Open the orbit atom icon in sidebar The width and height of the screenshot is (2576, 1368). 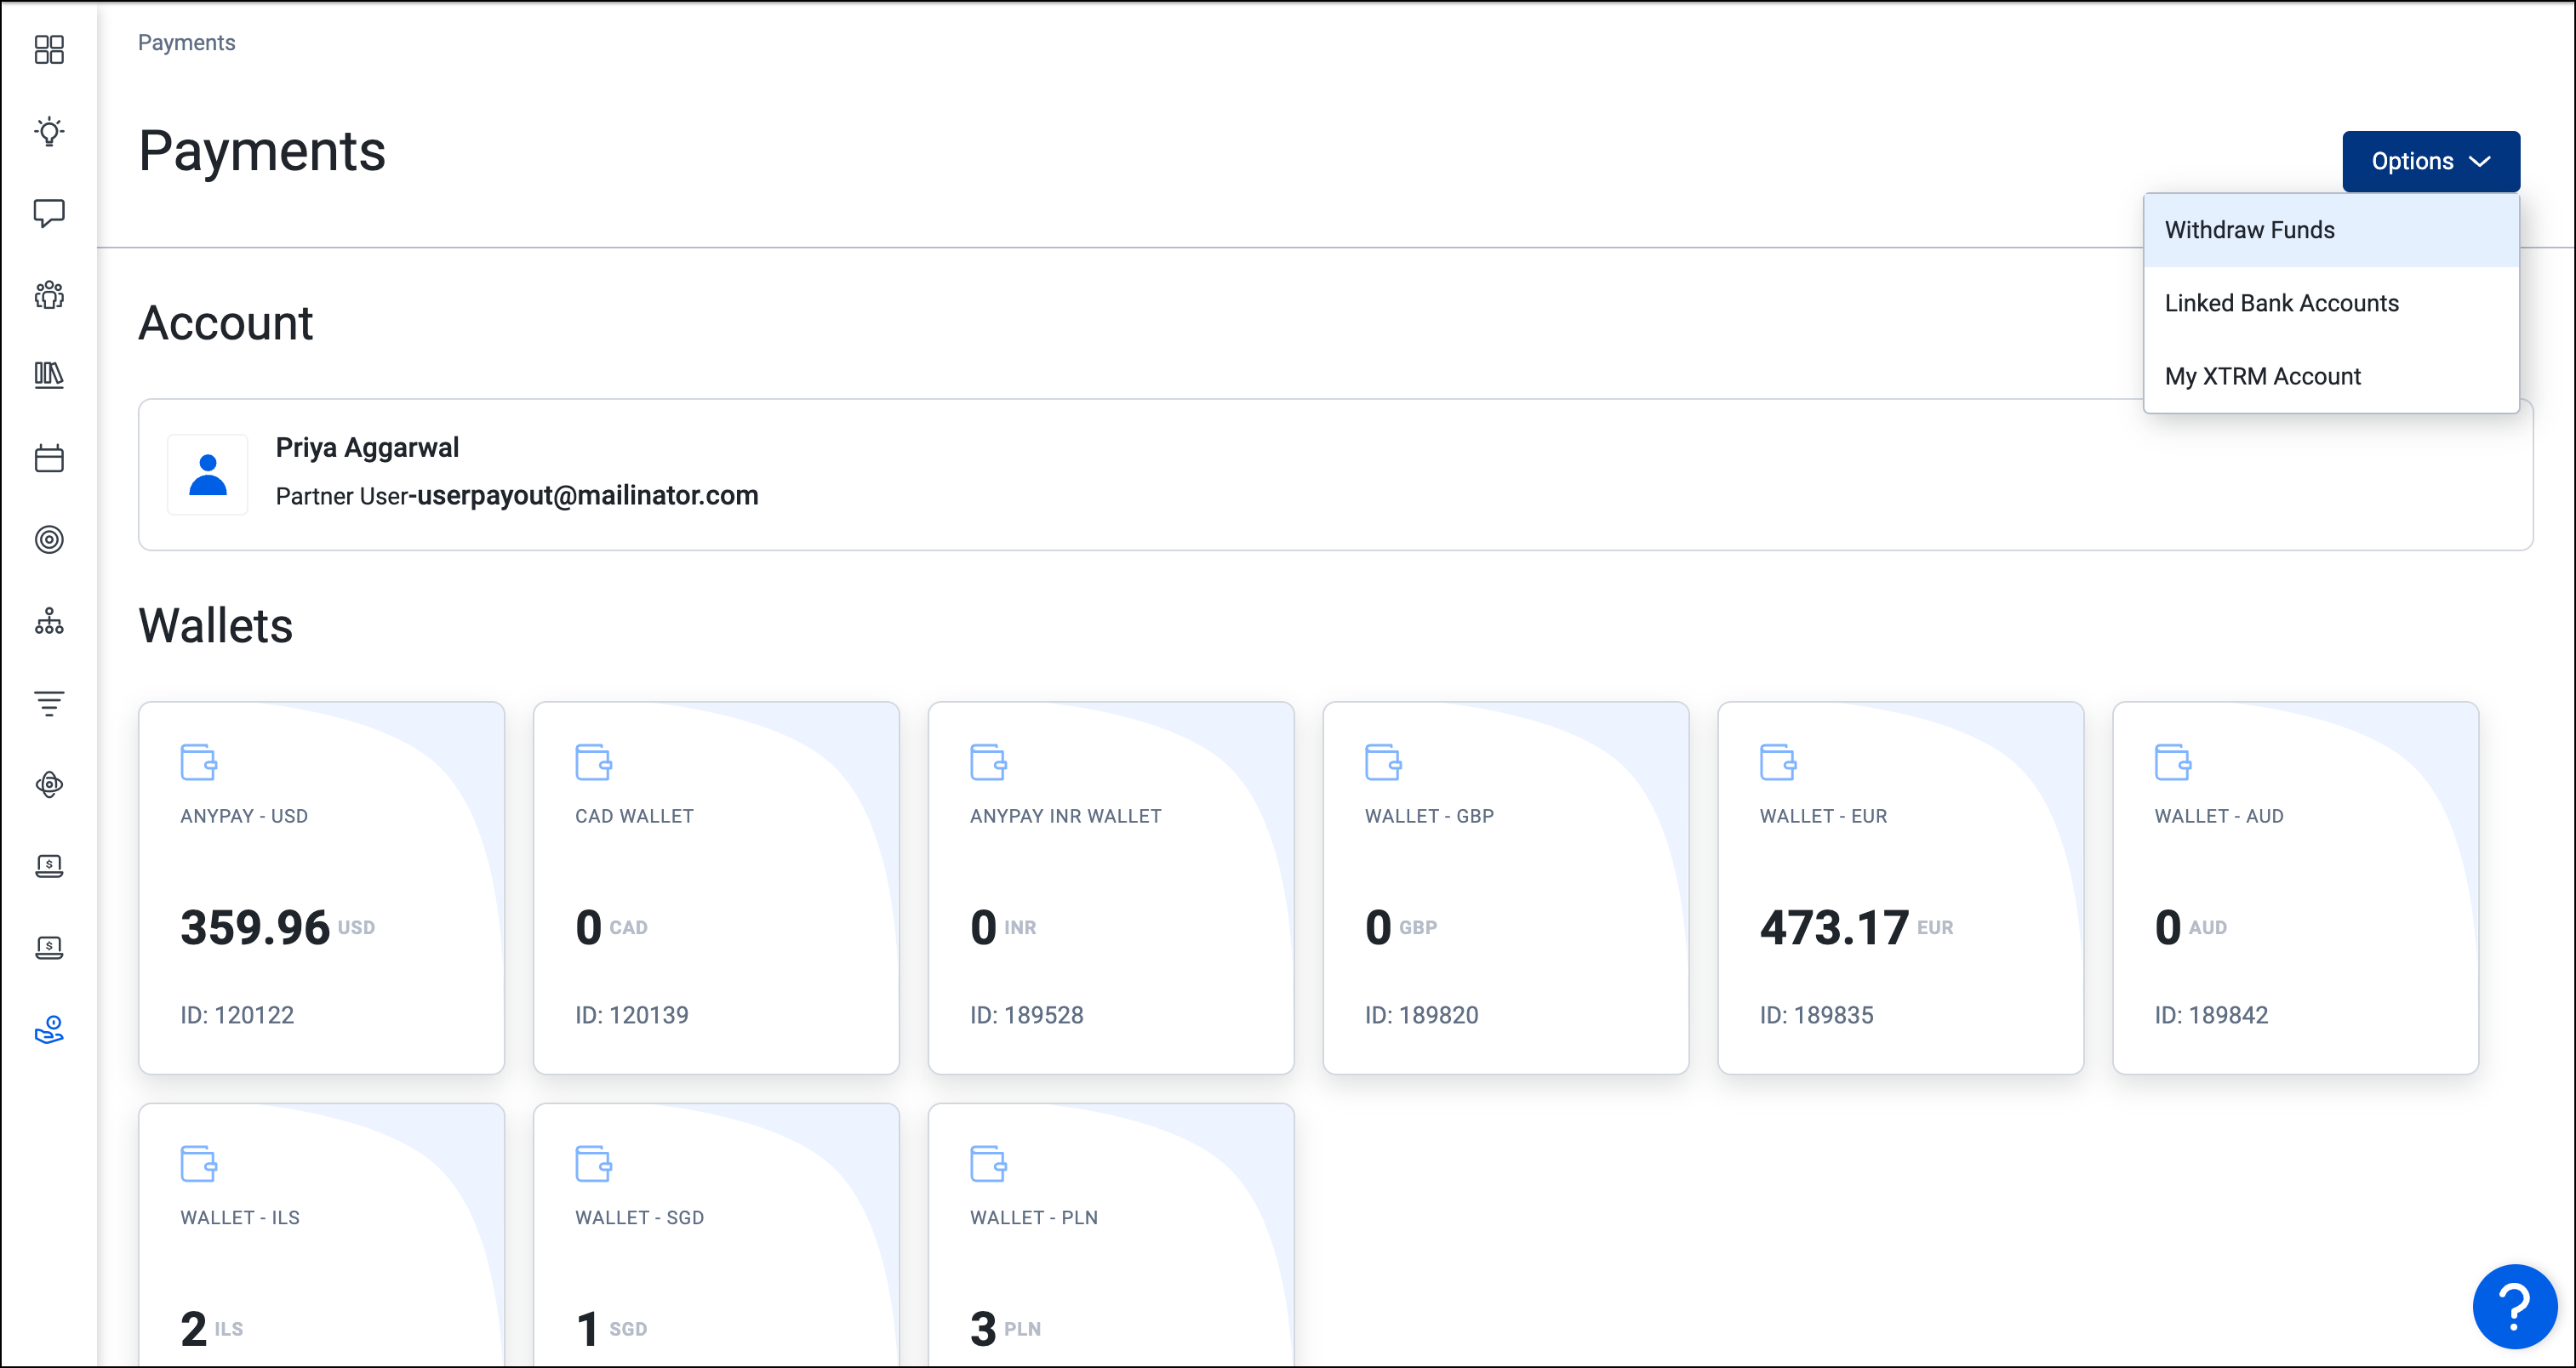point(49,784)
